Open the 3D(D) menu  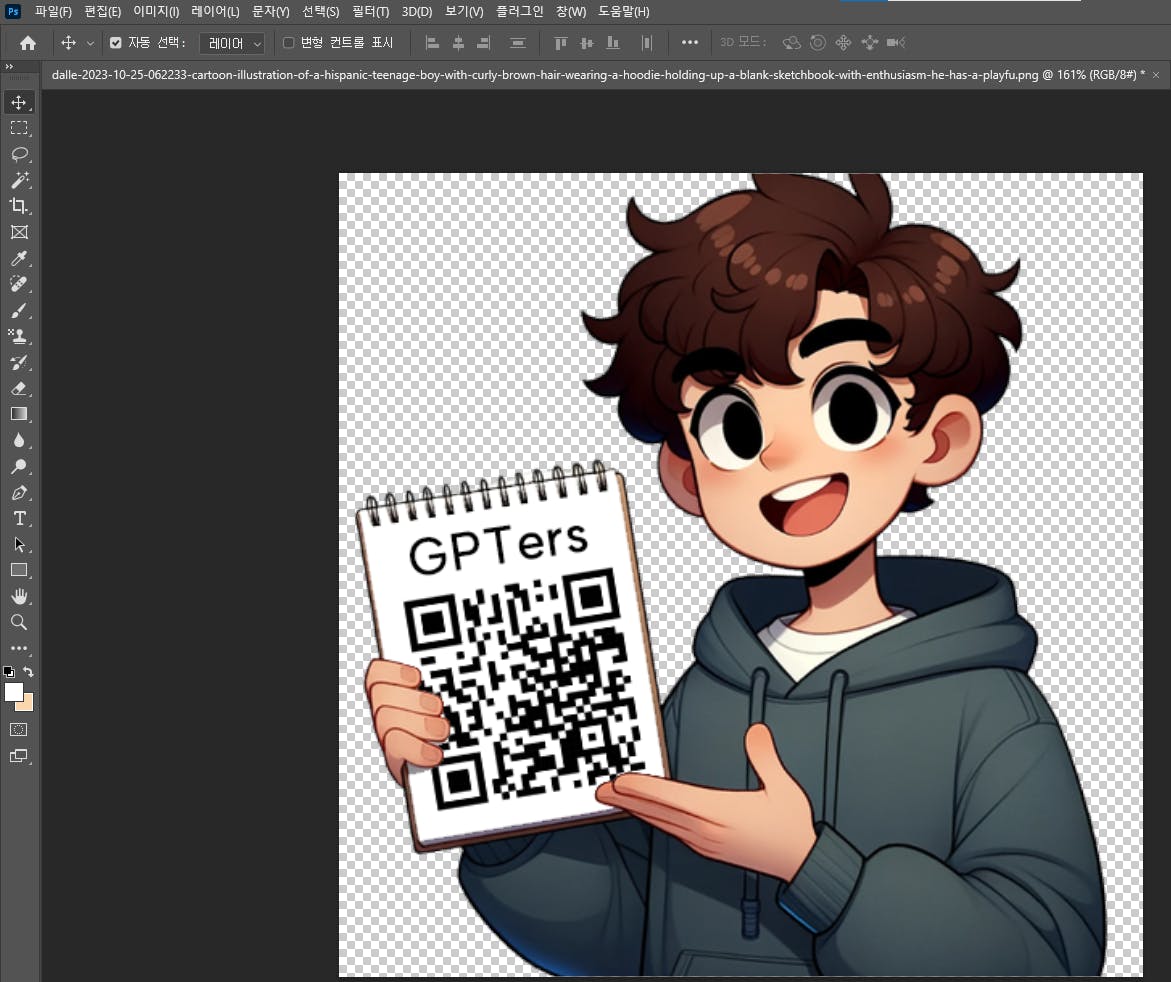(417, 11)
